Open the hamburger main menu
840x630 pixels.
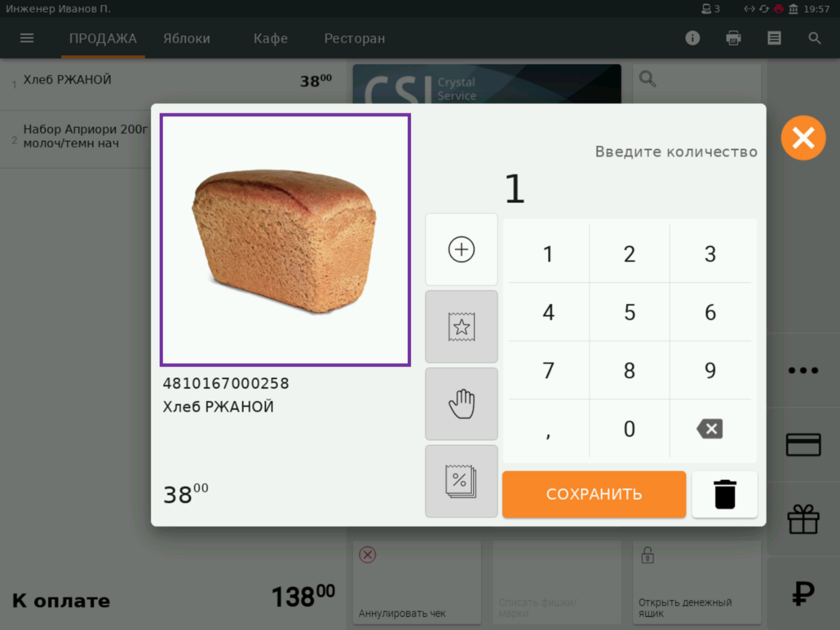coord(27,38)
